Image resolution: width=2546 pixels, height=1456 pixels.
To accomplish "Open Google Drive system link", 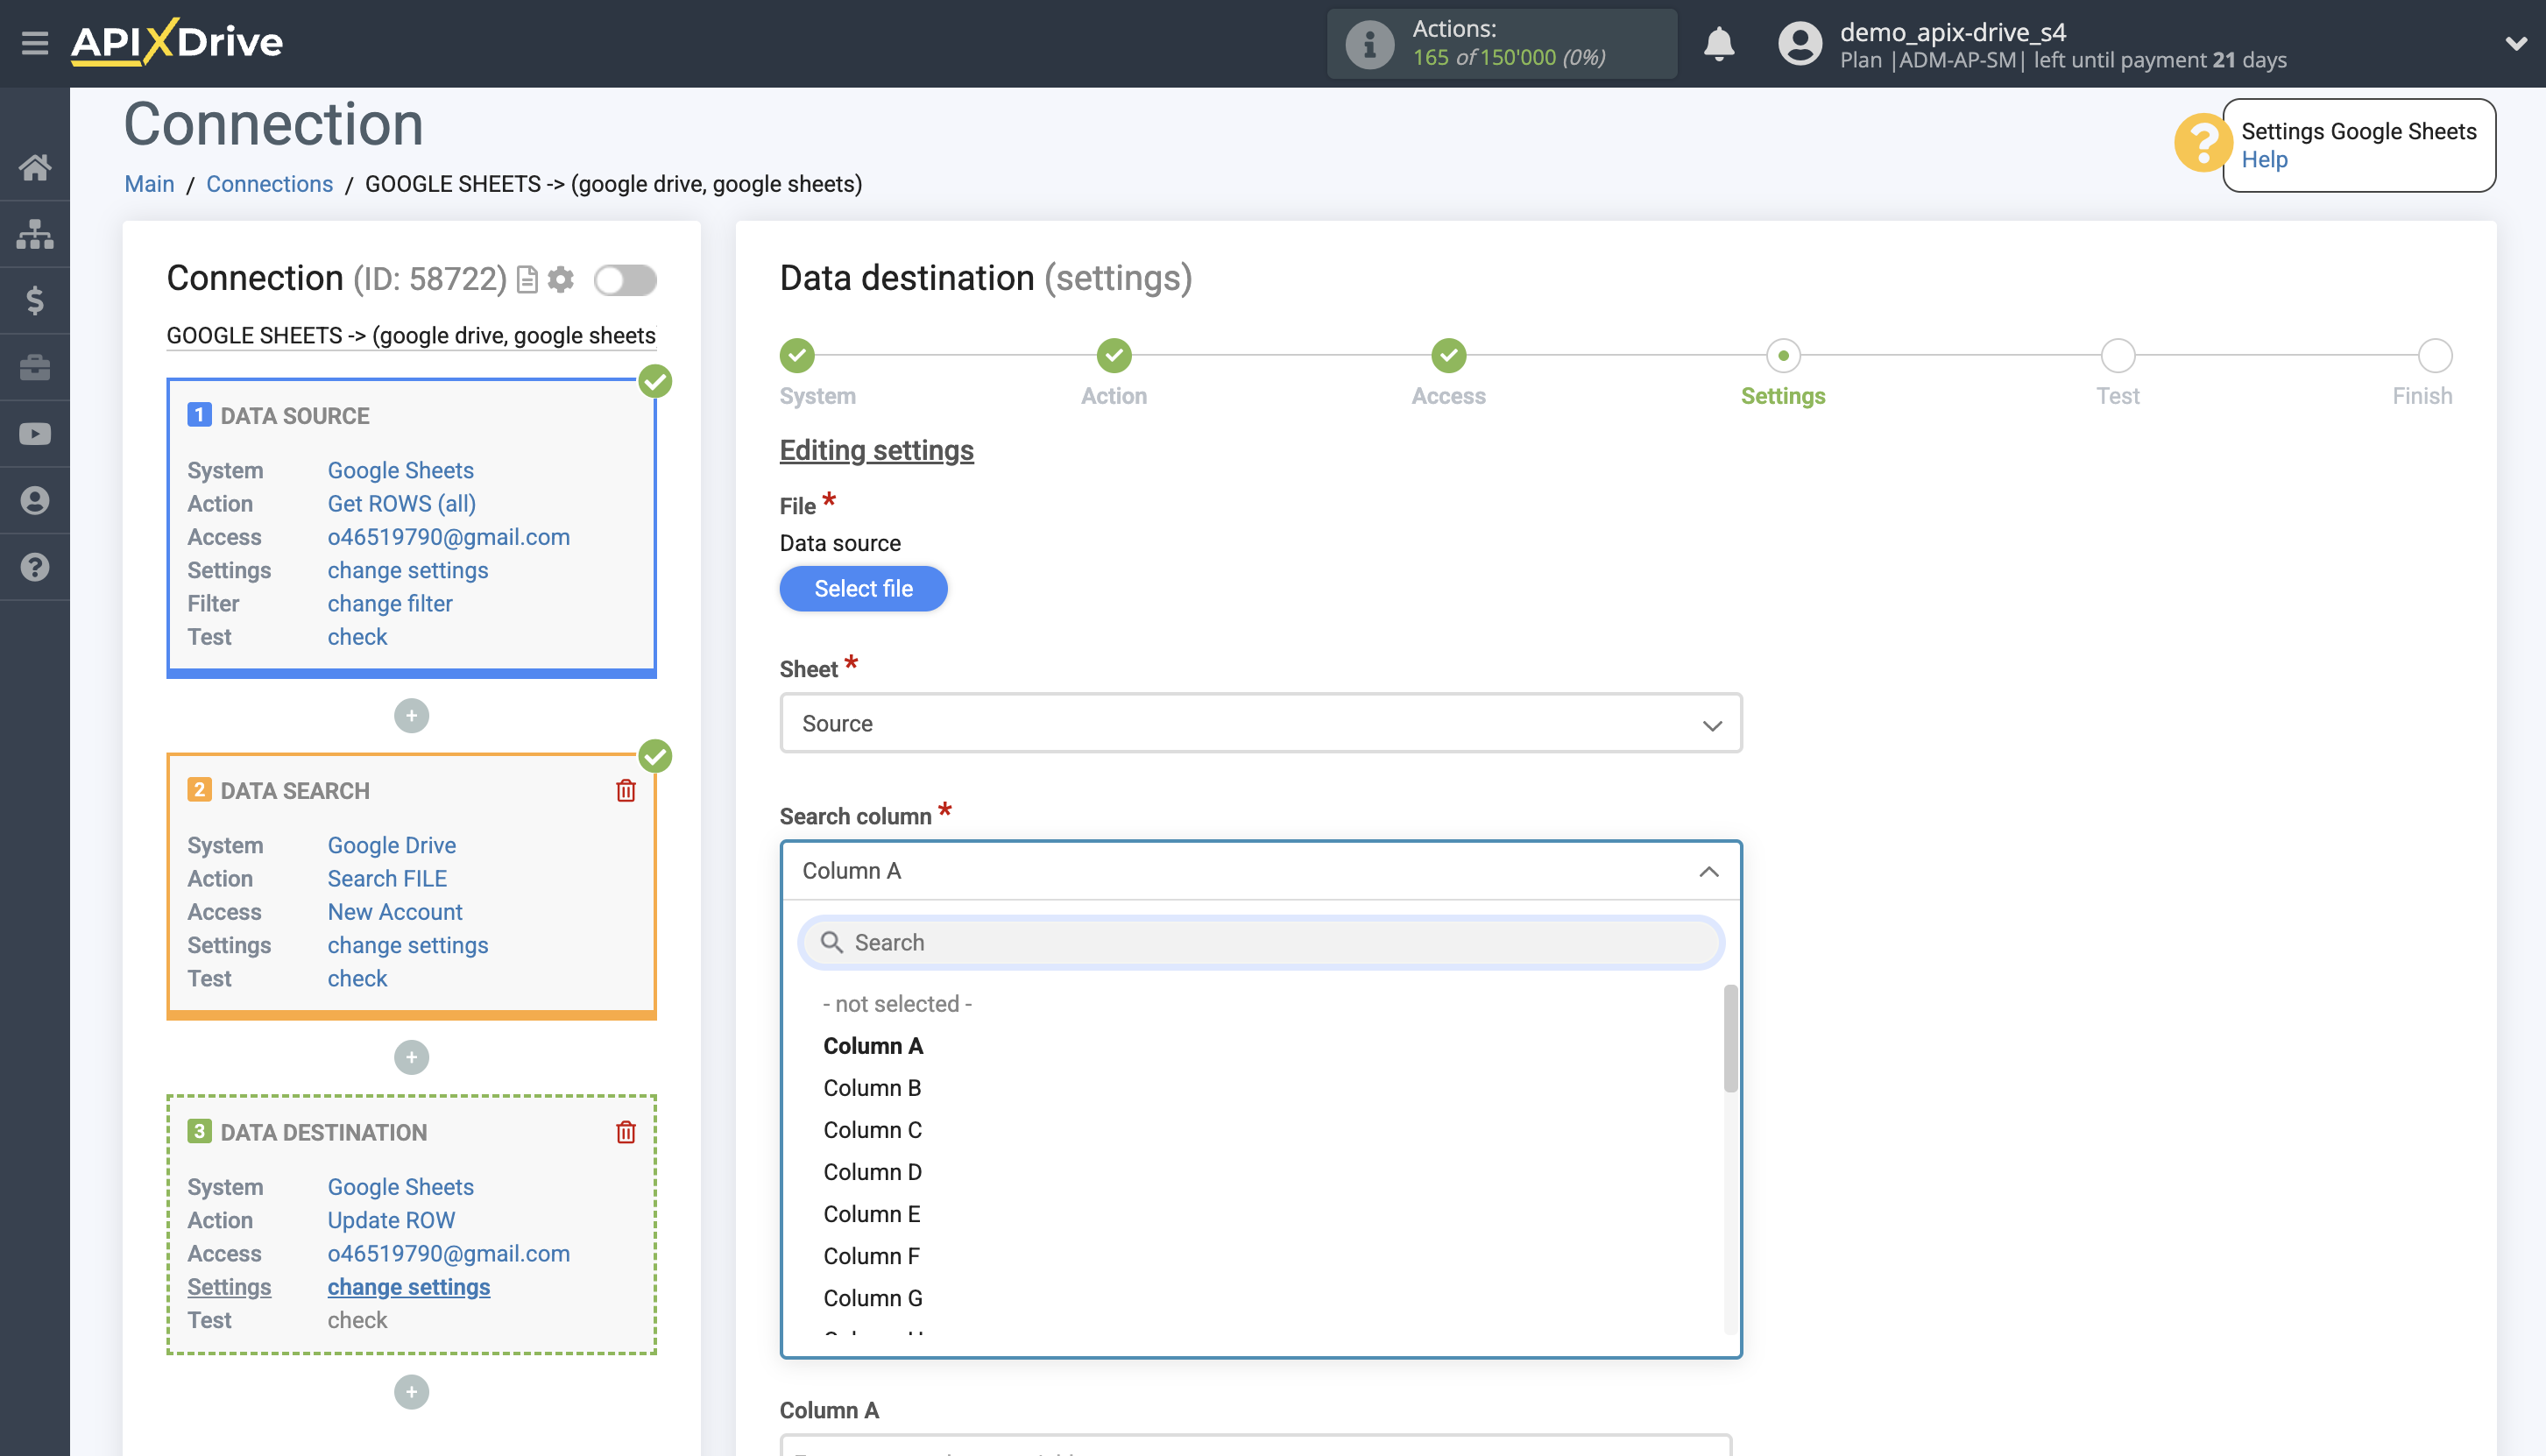I will pyautogui.click(x=391, y=845).
